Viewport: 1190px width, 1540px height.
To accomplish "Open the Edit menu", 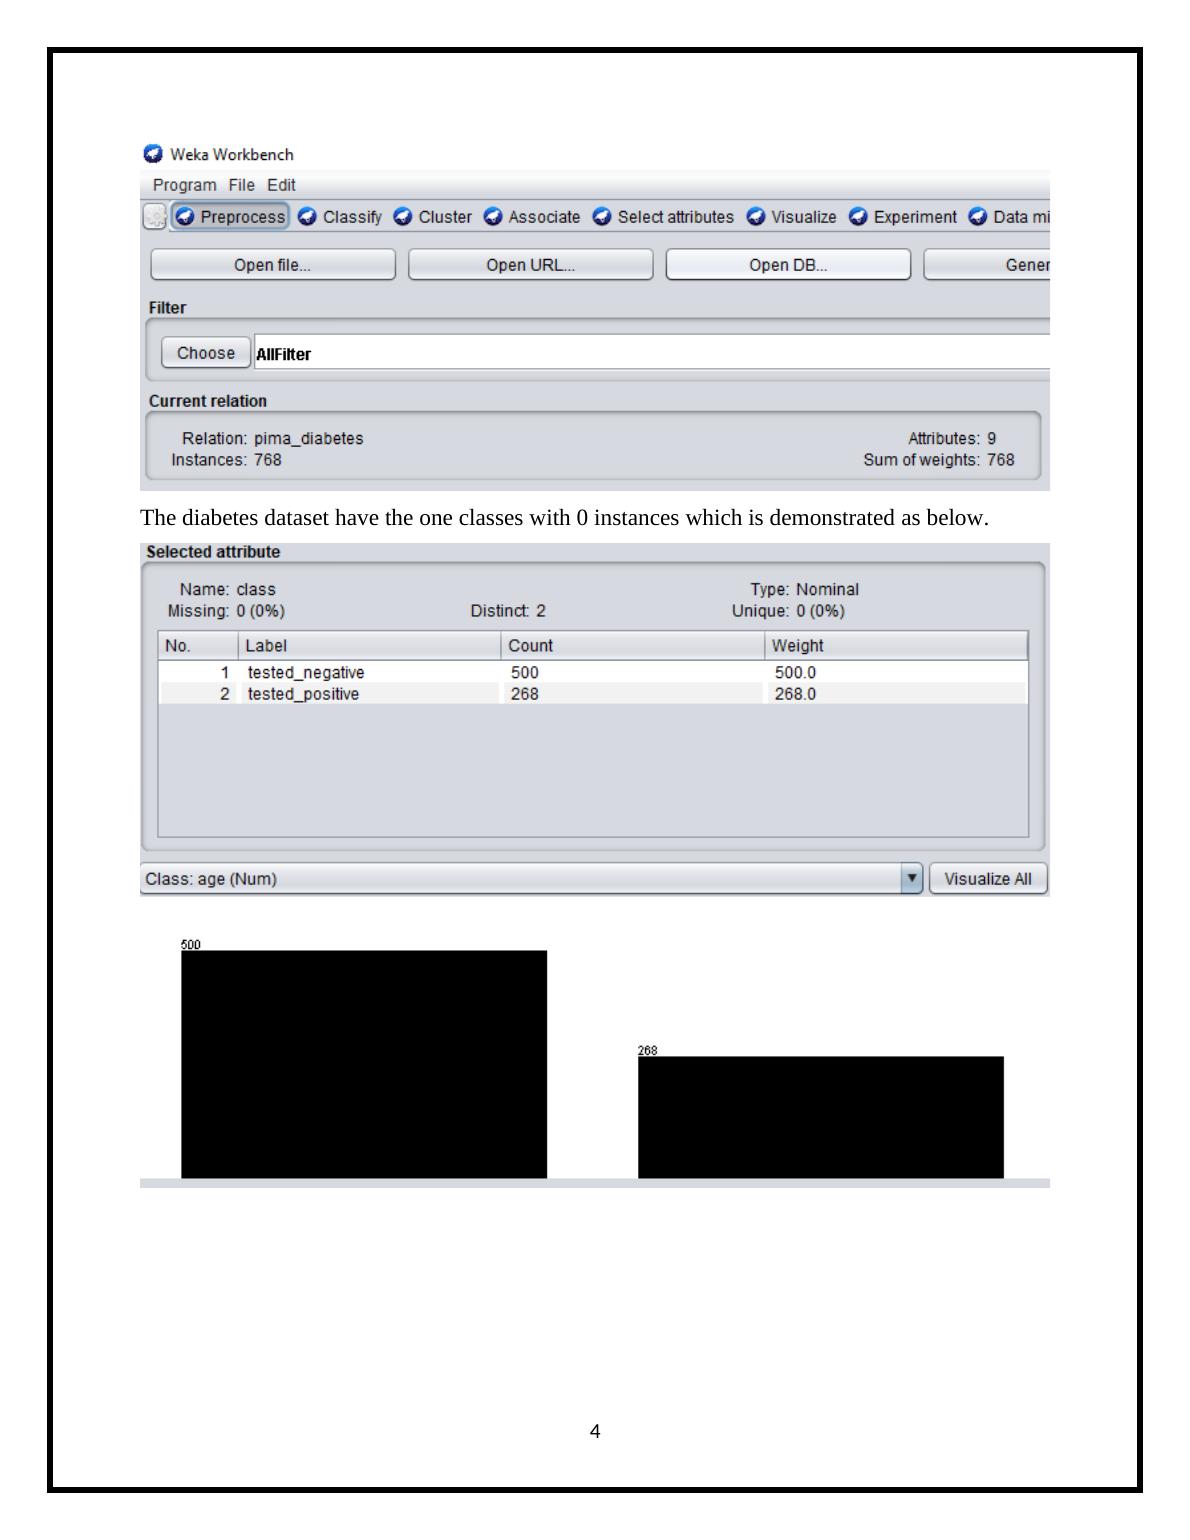I will coord(281,185).
